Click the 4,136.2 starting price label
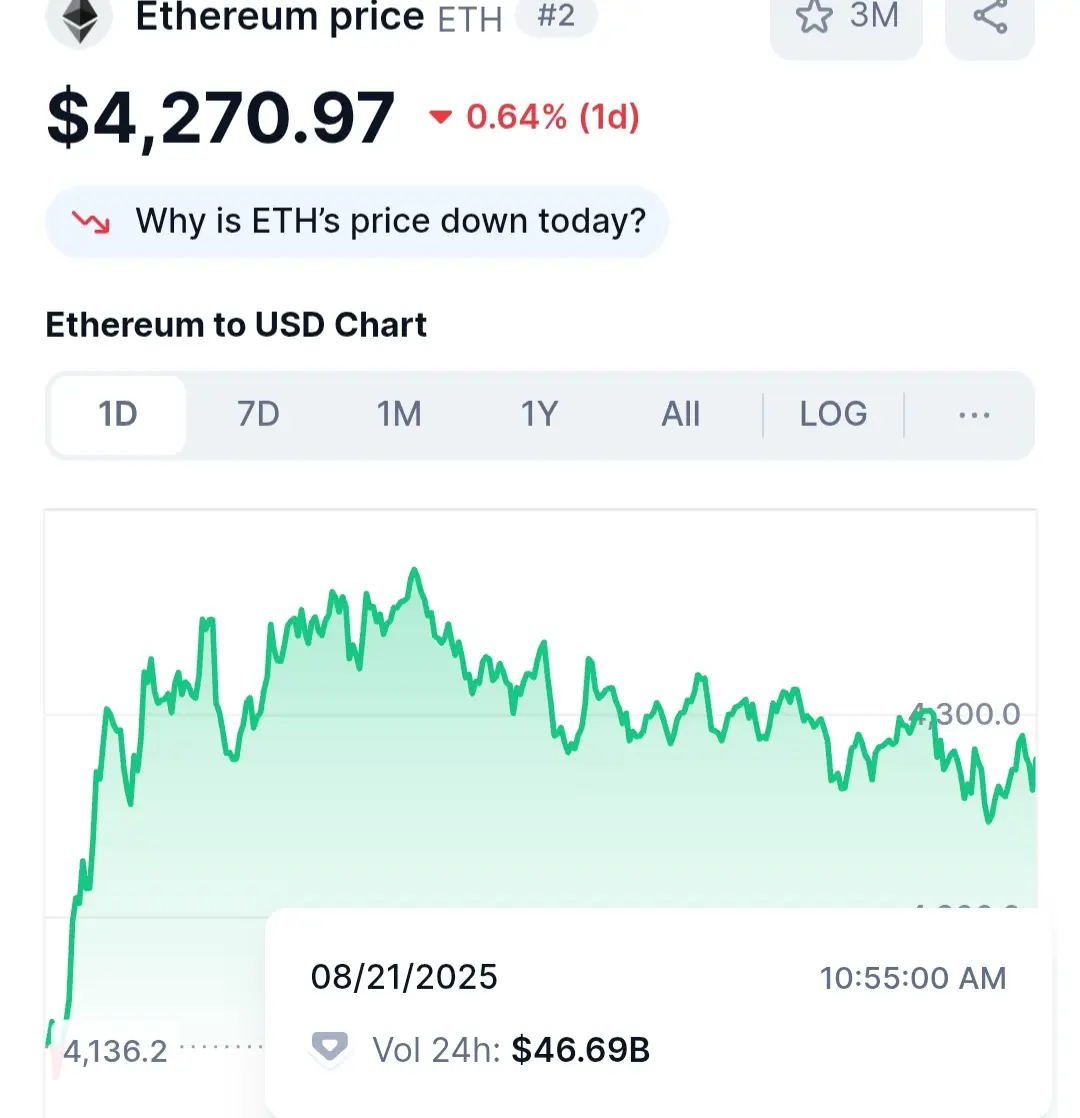The height and width of the screenshot is (1118, 1080). tap(115, 1051)
